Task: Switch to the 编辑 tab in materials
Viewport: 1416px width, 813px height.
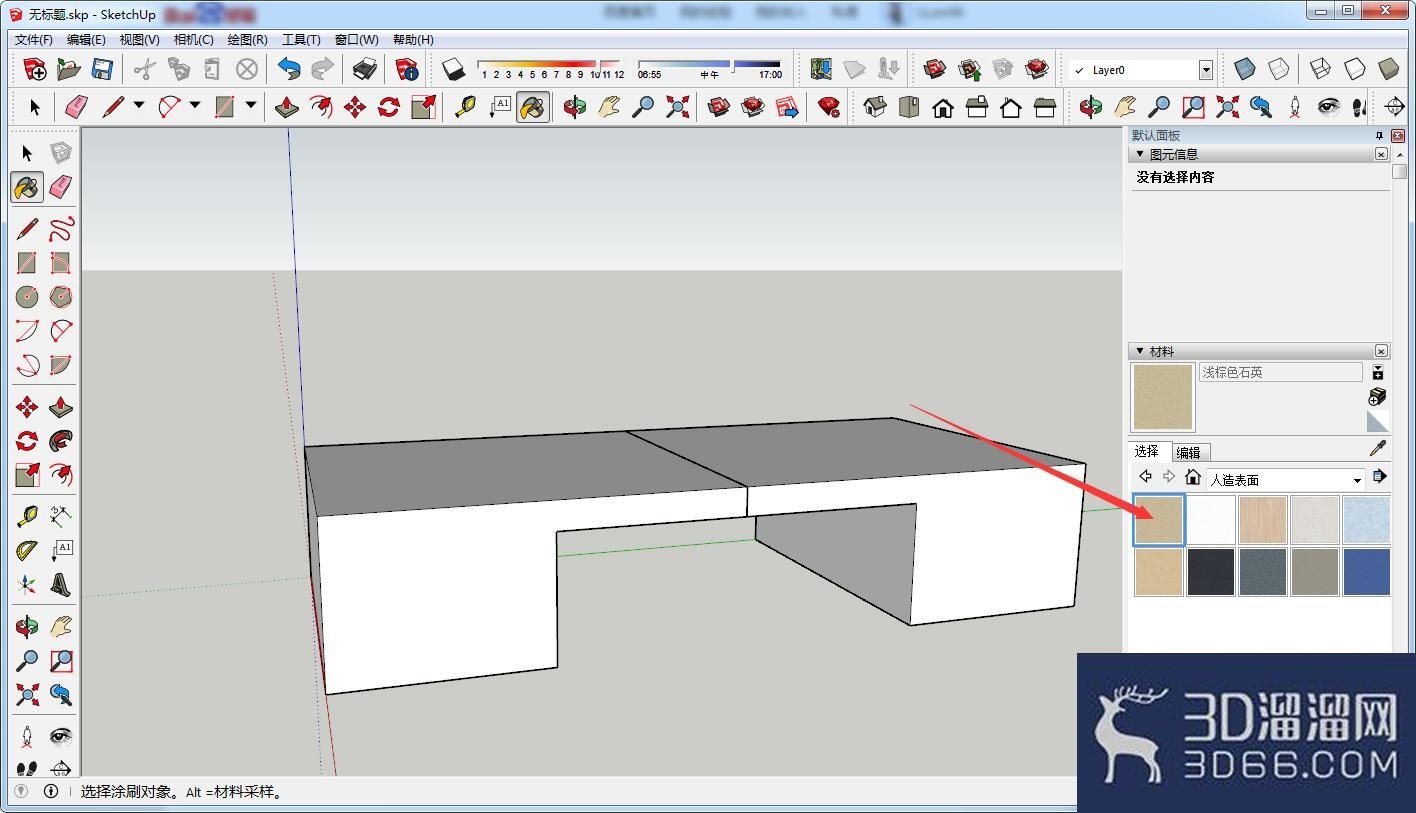Action: tap(1188, 452)
